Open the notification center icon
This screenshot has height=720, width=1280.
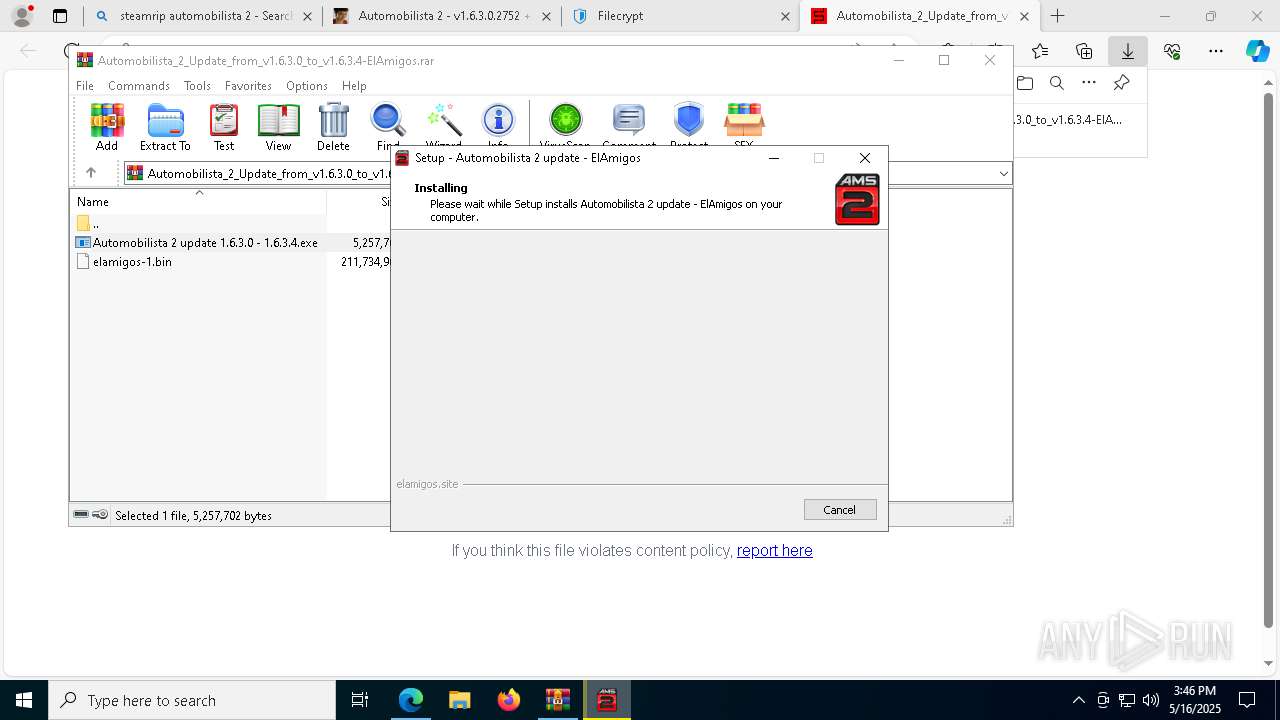tap(1247, 700)
